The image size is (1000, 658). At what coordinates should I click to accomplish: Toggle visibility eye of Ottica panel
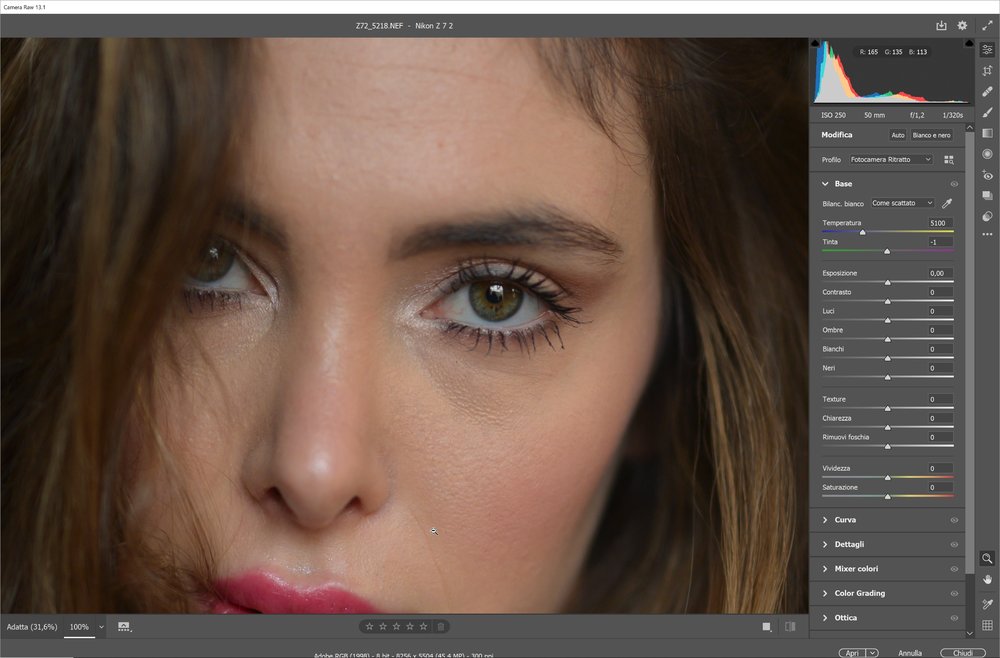tap(954, 618)
